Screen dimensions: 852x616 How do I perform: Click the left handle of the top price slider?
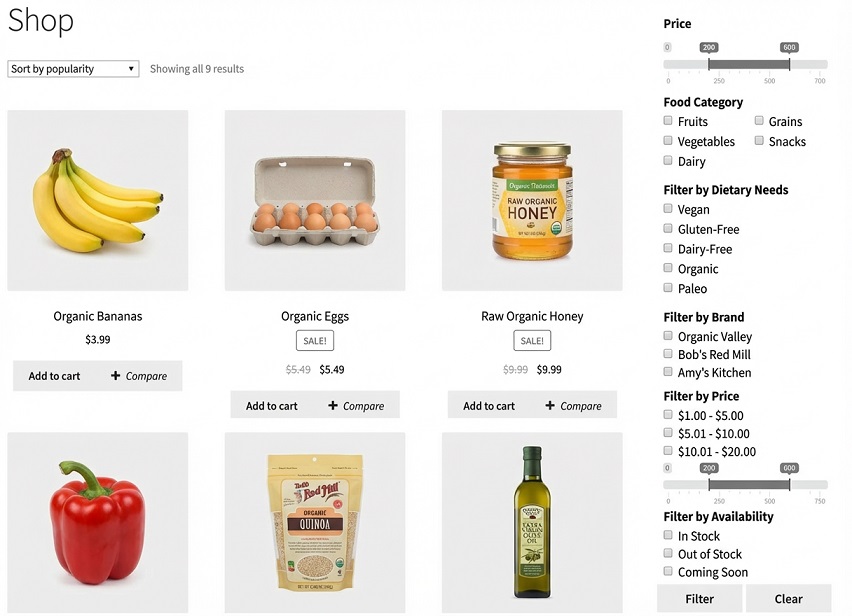click(710, 62)
